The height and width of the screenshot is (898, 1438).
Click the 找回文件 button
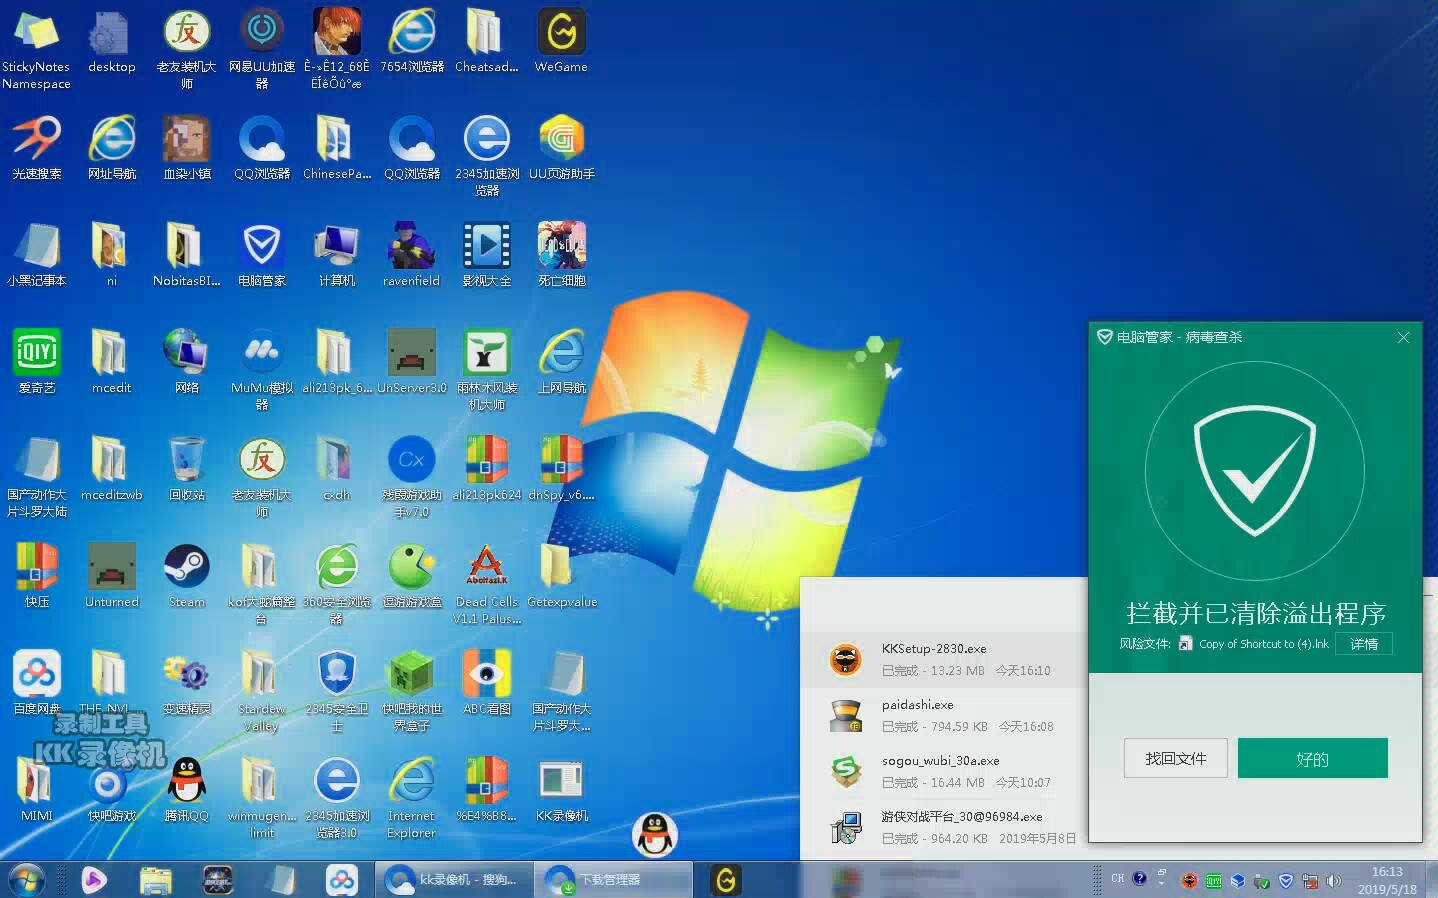tap(1176, 758)
